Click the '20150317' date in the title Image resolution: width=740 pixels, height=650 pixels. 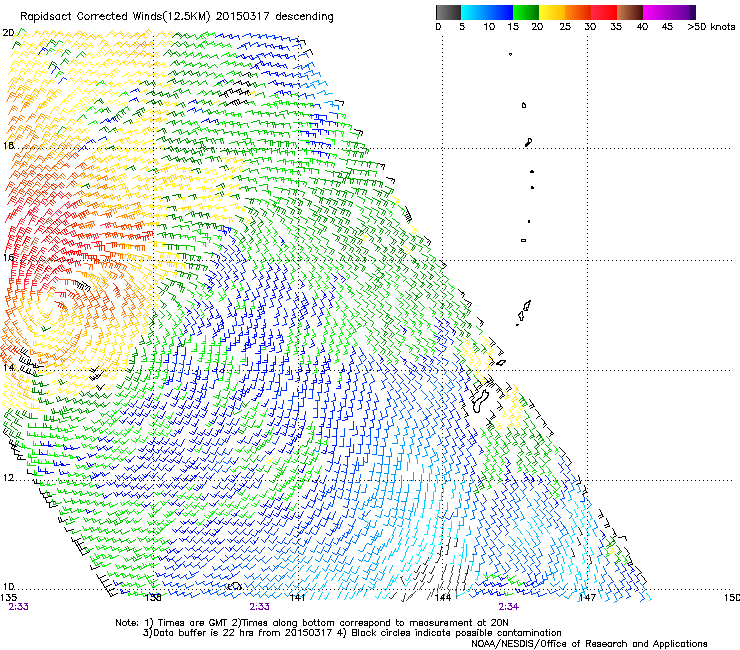tap(243, 17)
